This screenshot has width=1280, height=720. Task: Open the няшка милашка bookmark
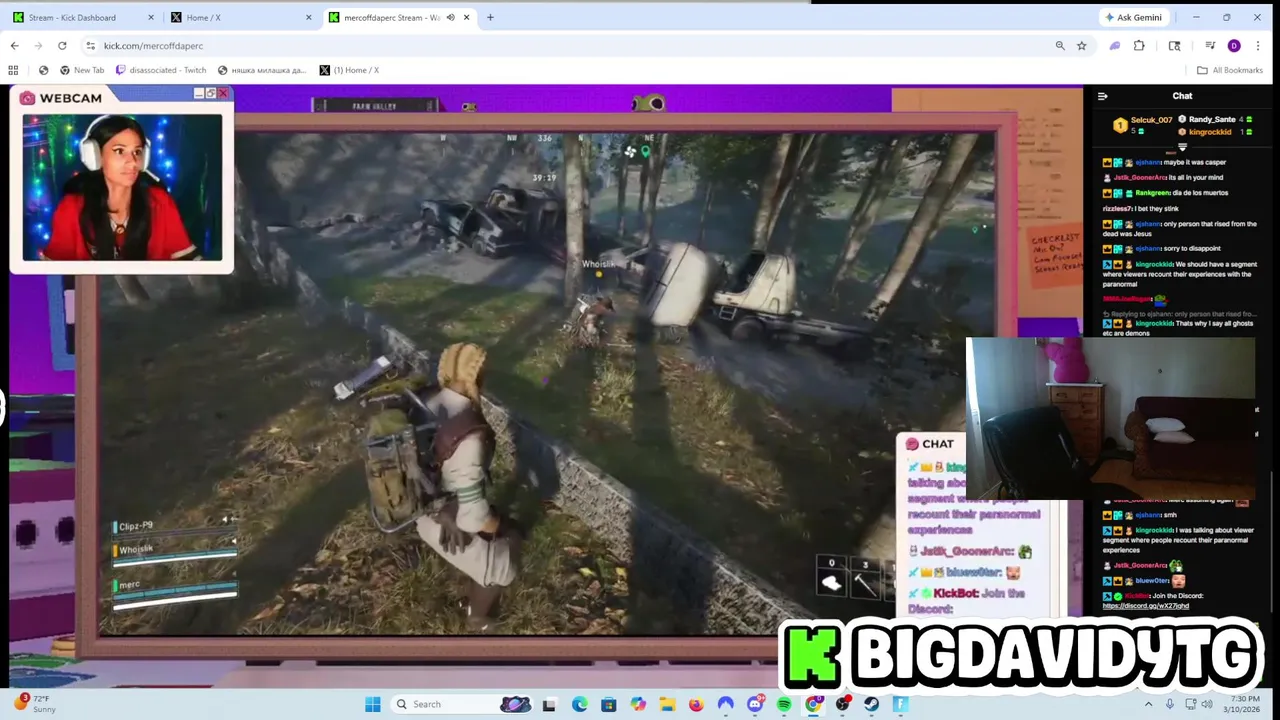tap(262, 70)
